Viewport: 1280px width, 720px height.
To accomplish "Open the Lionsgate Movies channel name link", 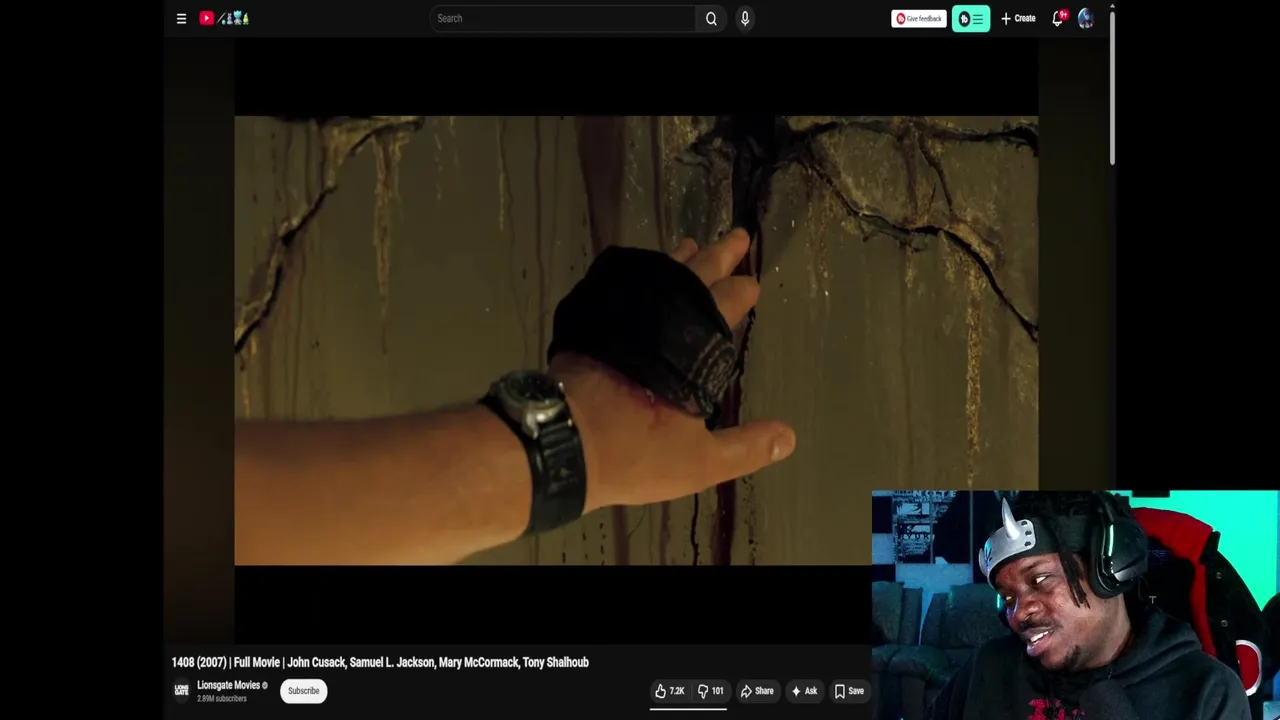I will [x=228, y=685].
